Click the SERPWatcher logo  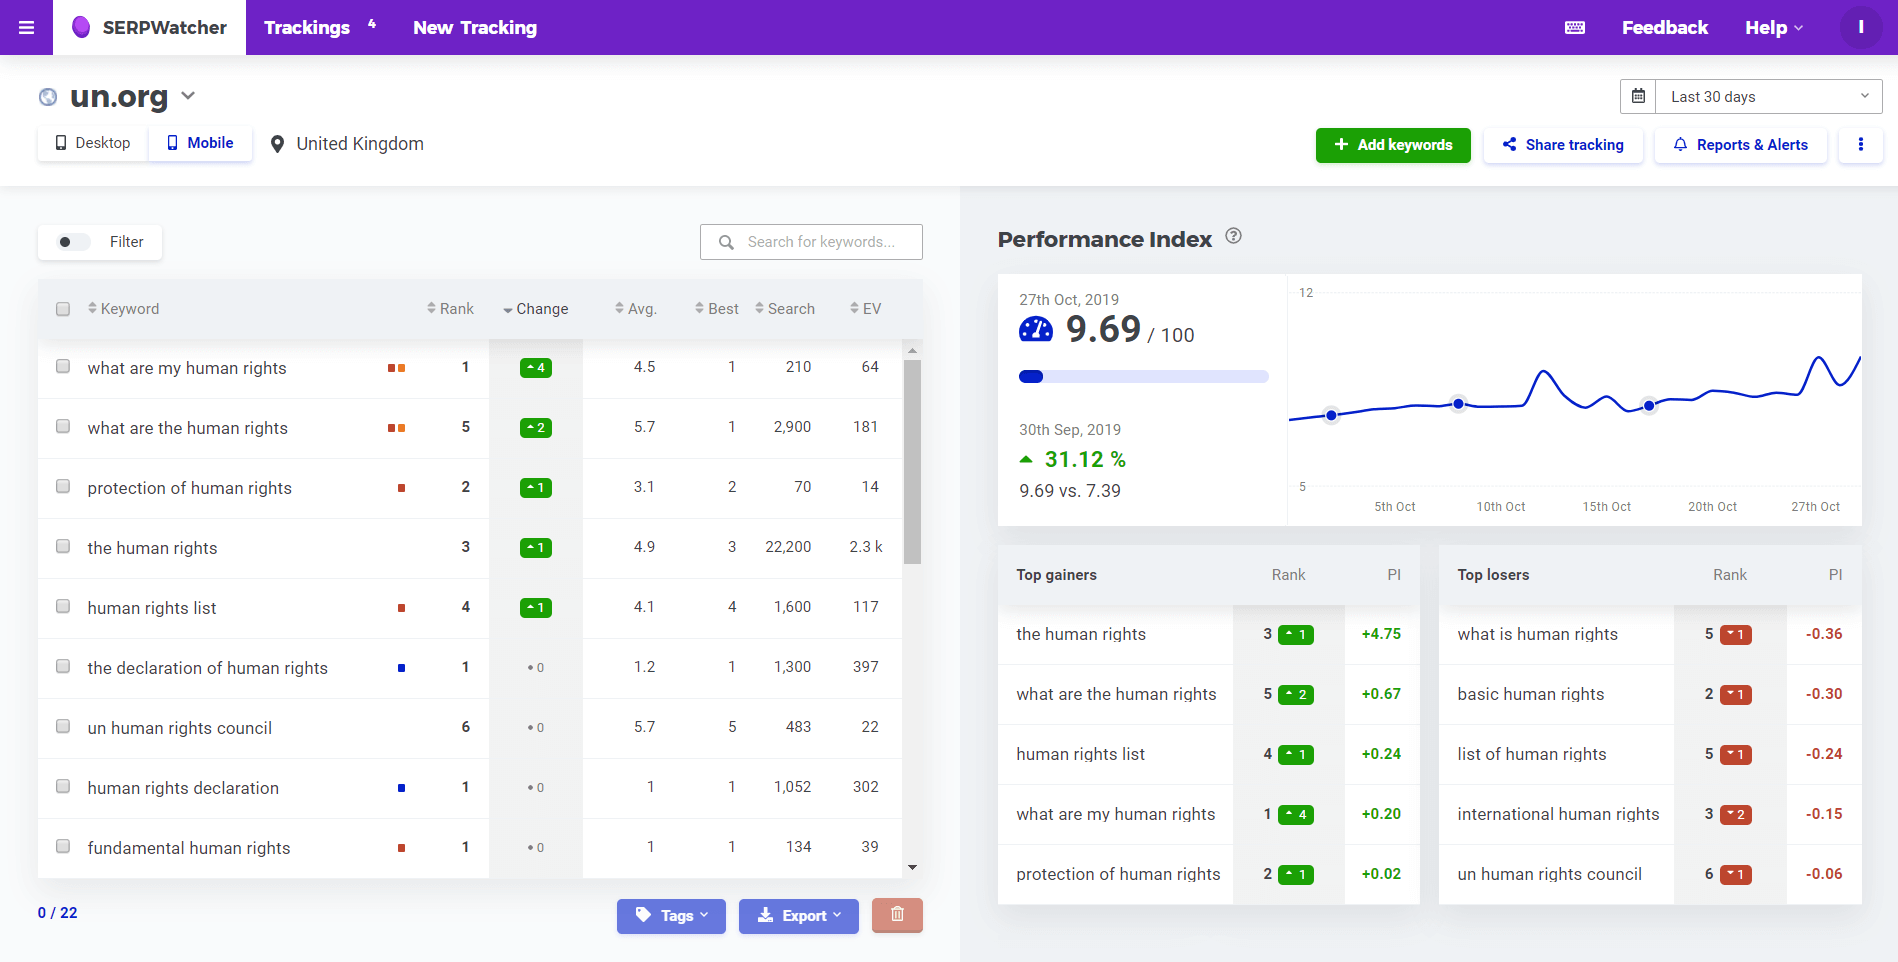point(149,28)
